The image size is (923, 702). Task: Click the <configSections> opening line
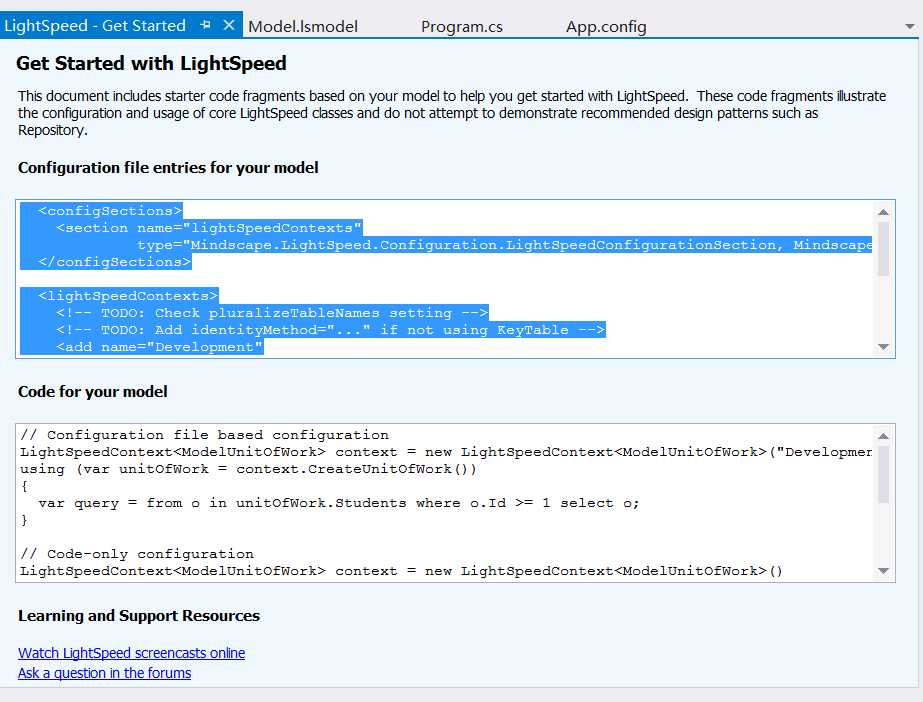point(110,211)
